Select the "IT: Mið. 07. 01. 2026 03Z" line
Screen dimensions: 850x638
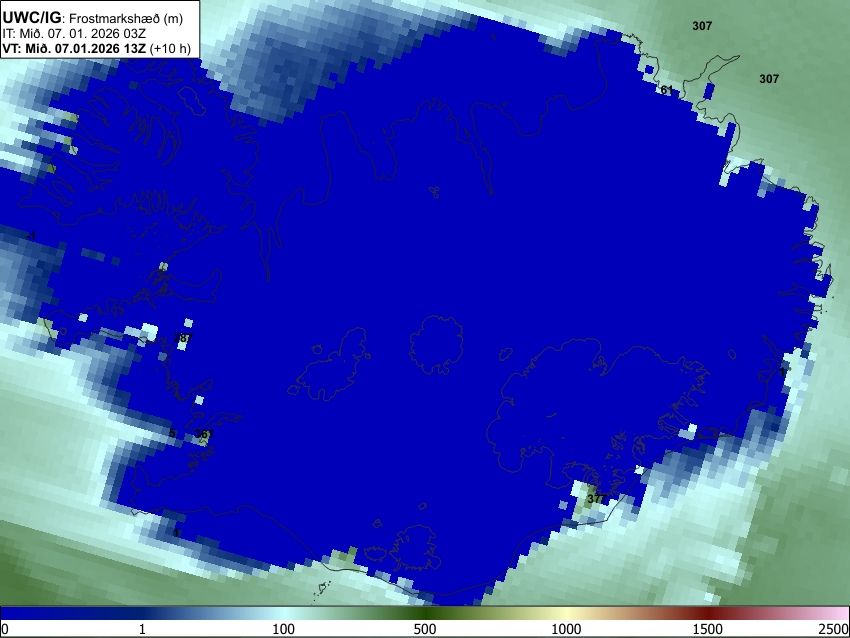pyautogui.click(x=74, y=34)
